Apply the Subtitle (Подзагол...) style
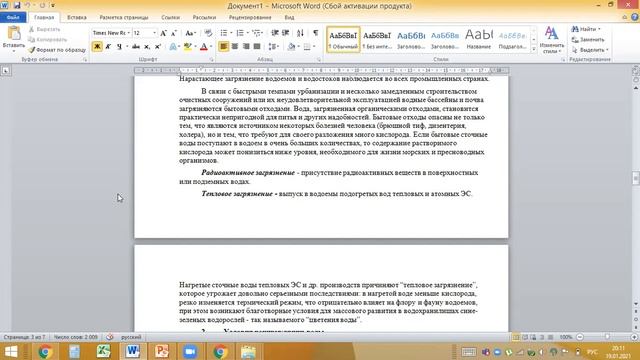 point(513,40)
